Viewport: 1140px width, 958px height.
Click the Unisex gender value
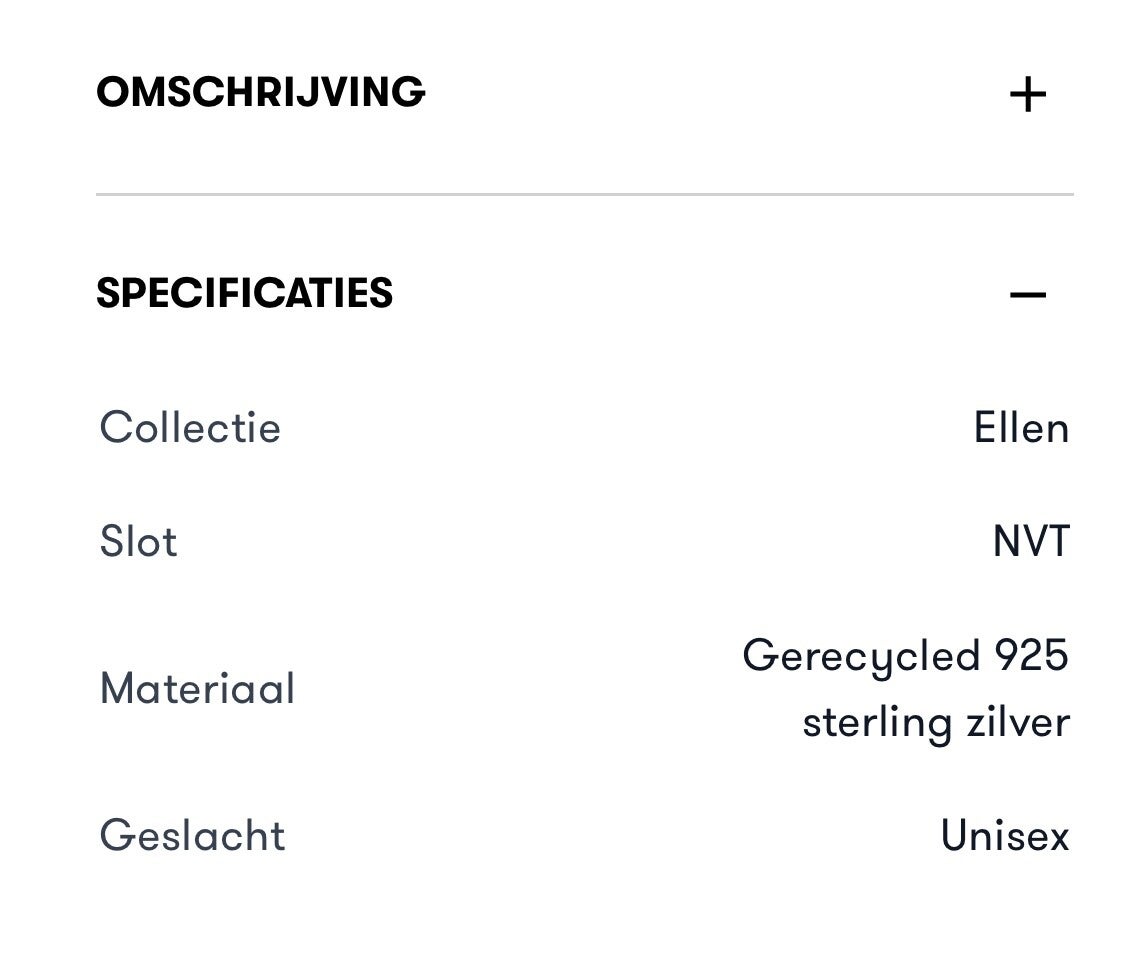click(x=1005, y=835)
